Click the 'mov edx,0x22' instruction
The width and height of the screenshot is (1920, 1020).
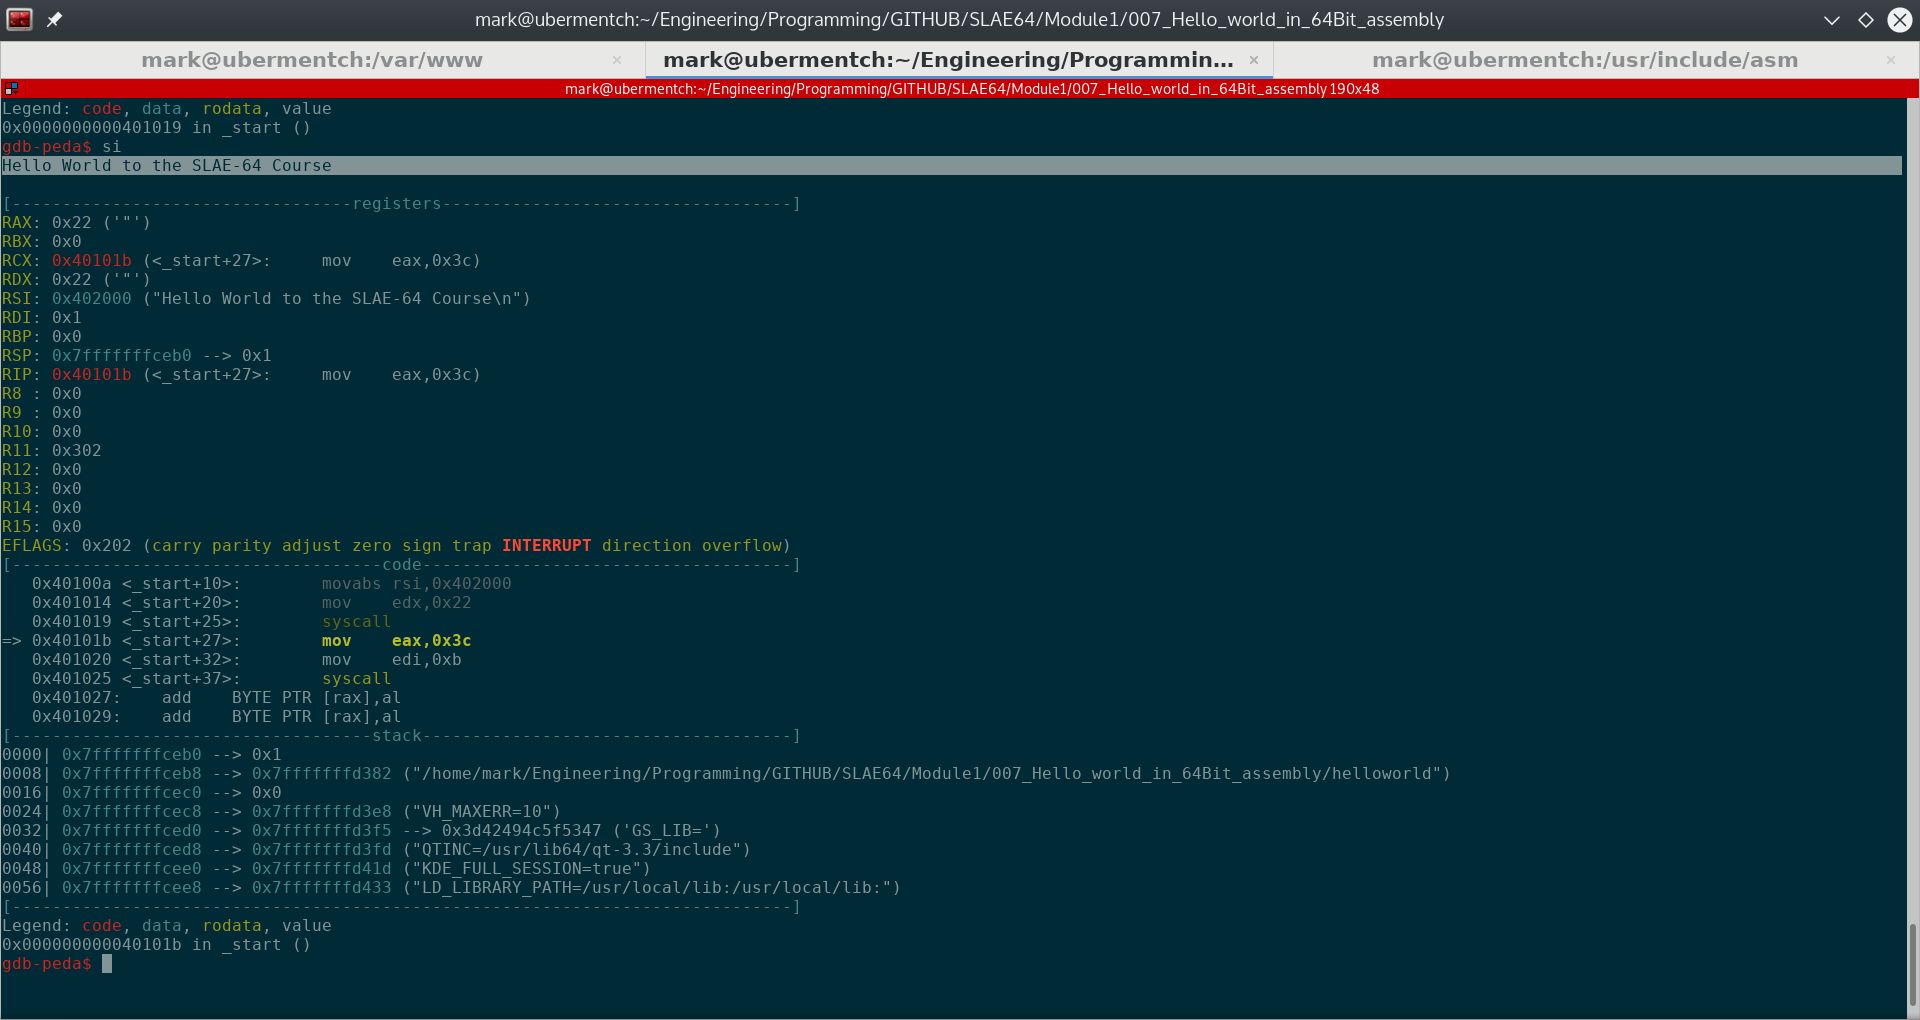396,603
